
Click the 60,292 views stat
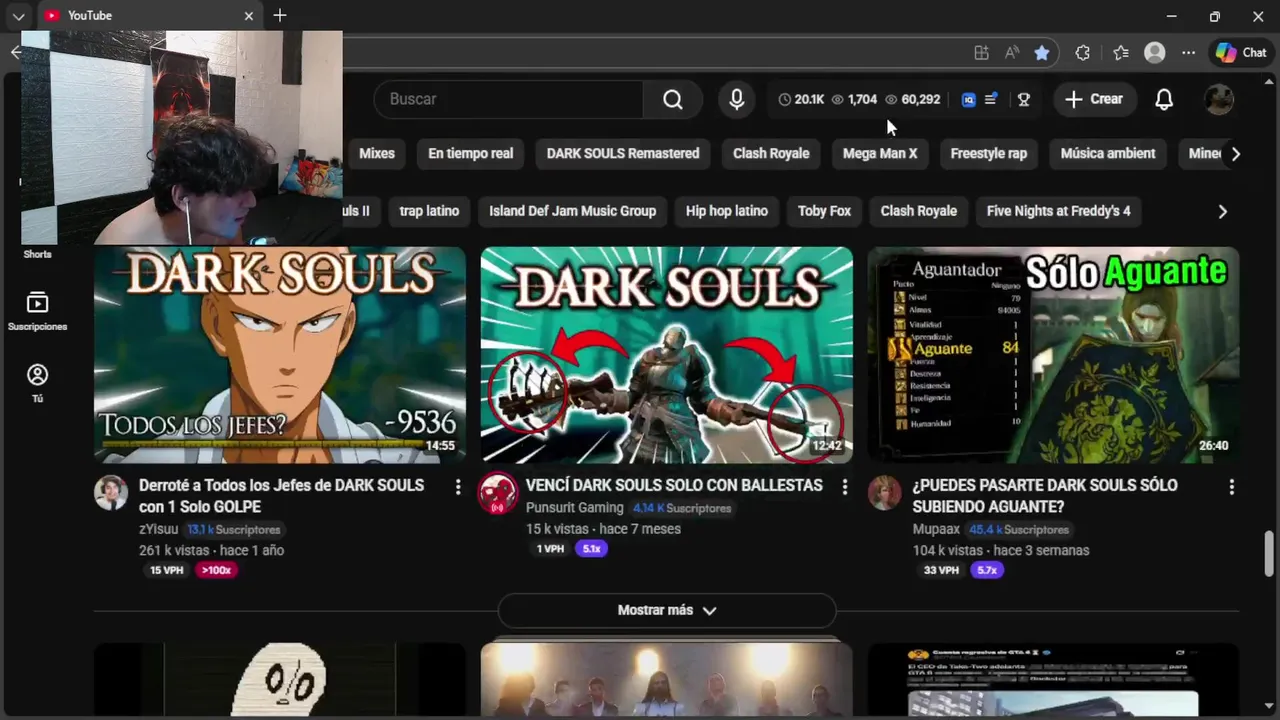point(913,99)
